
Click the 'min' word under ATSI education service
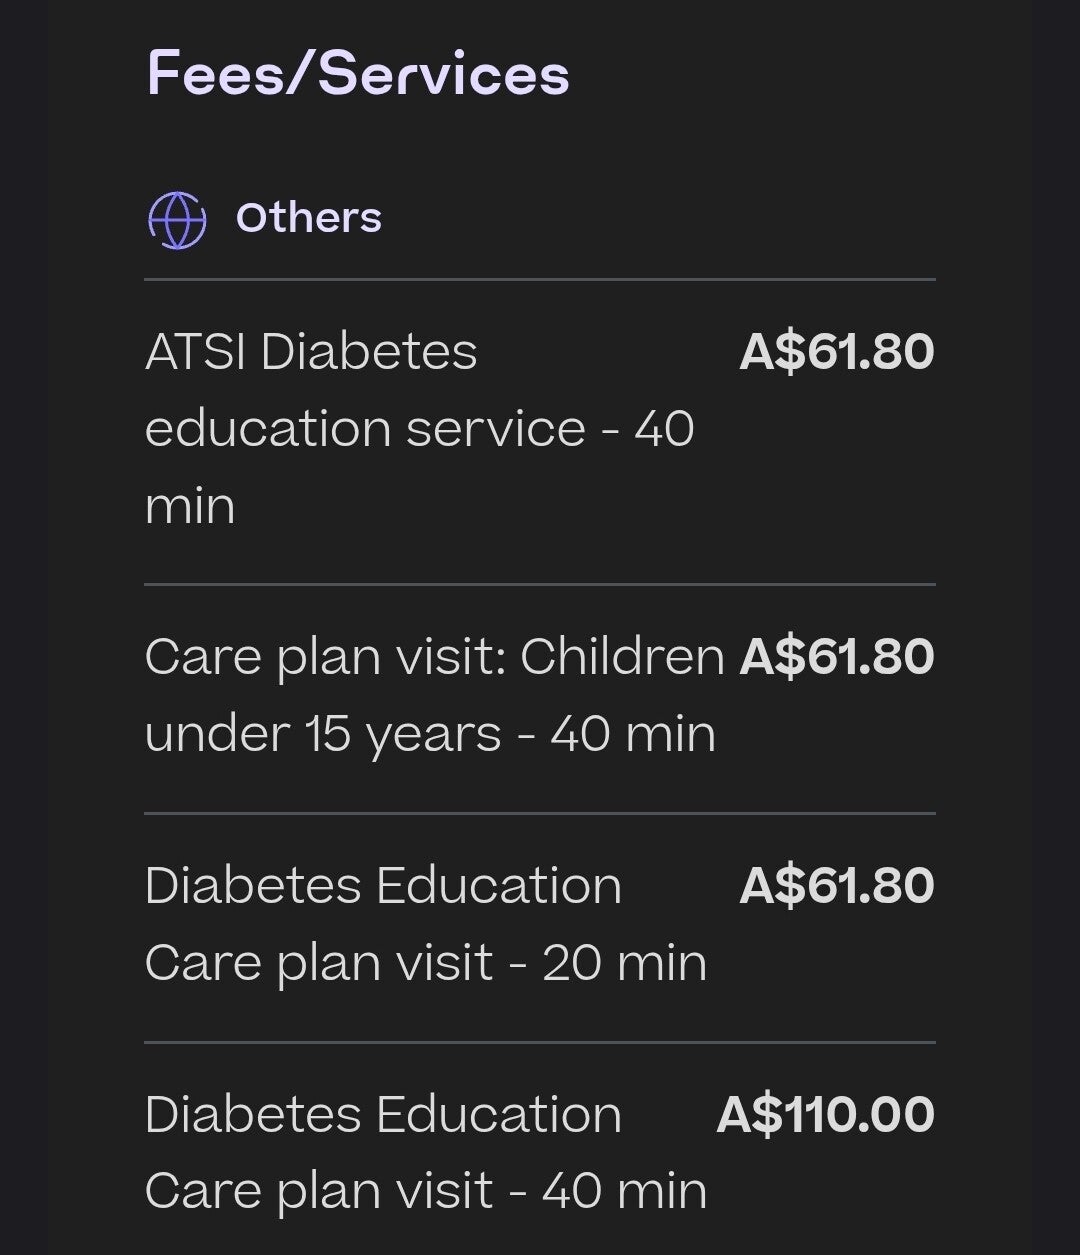190,506
